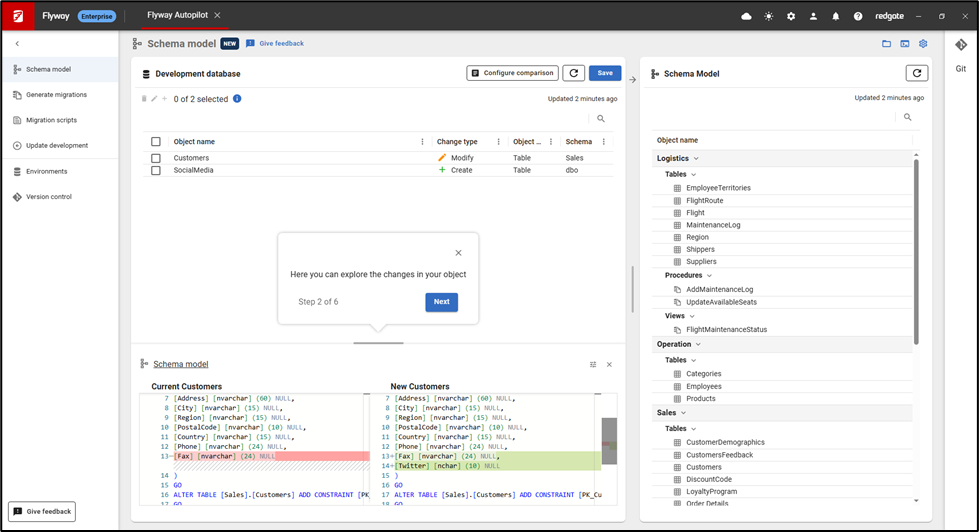
Task: Check the SocialMedia row checkbox
Action: (x=156, y=170)
